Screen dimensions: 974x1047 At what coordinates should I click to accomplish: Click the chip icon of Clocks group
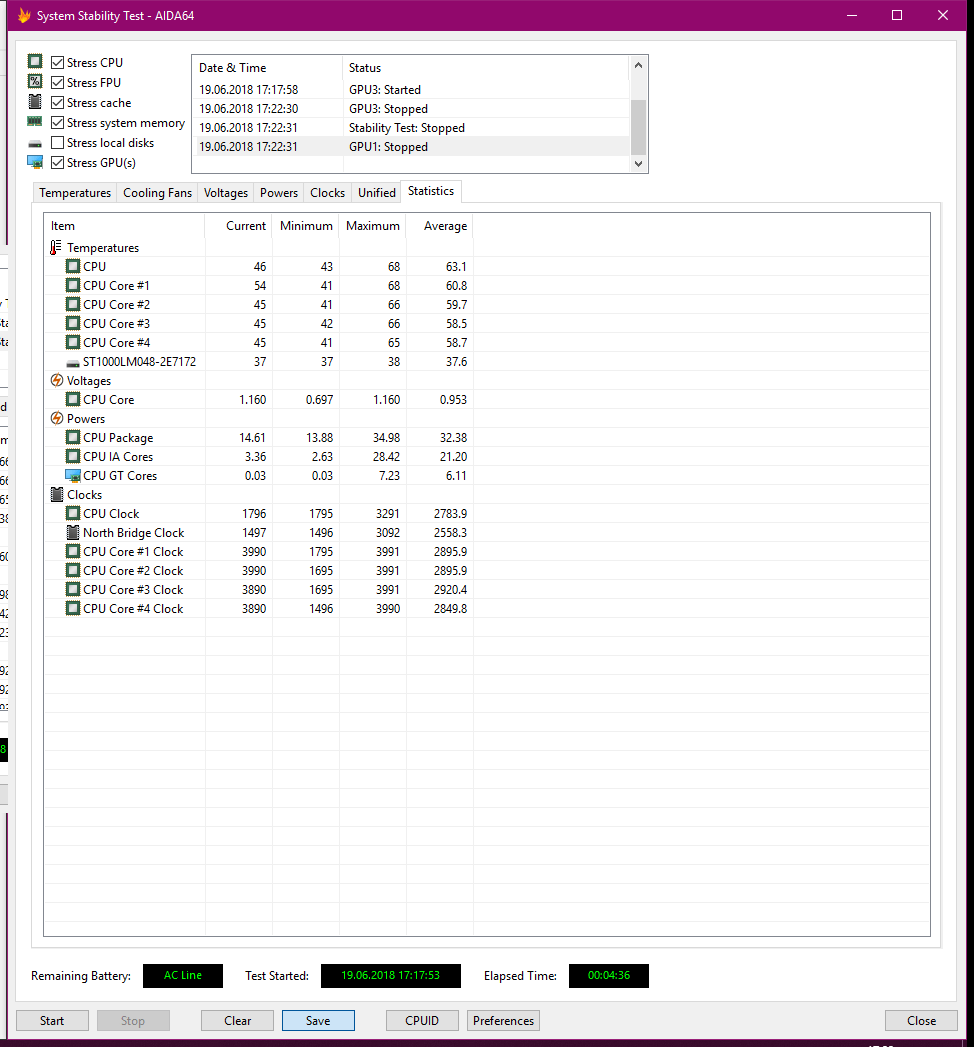(x=57, y=495)
